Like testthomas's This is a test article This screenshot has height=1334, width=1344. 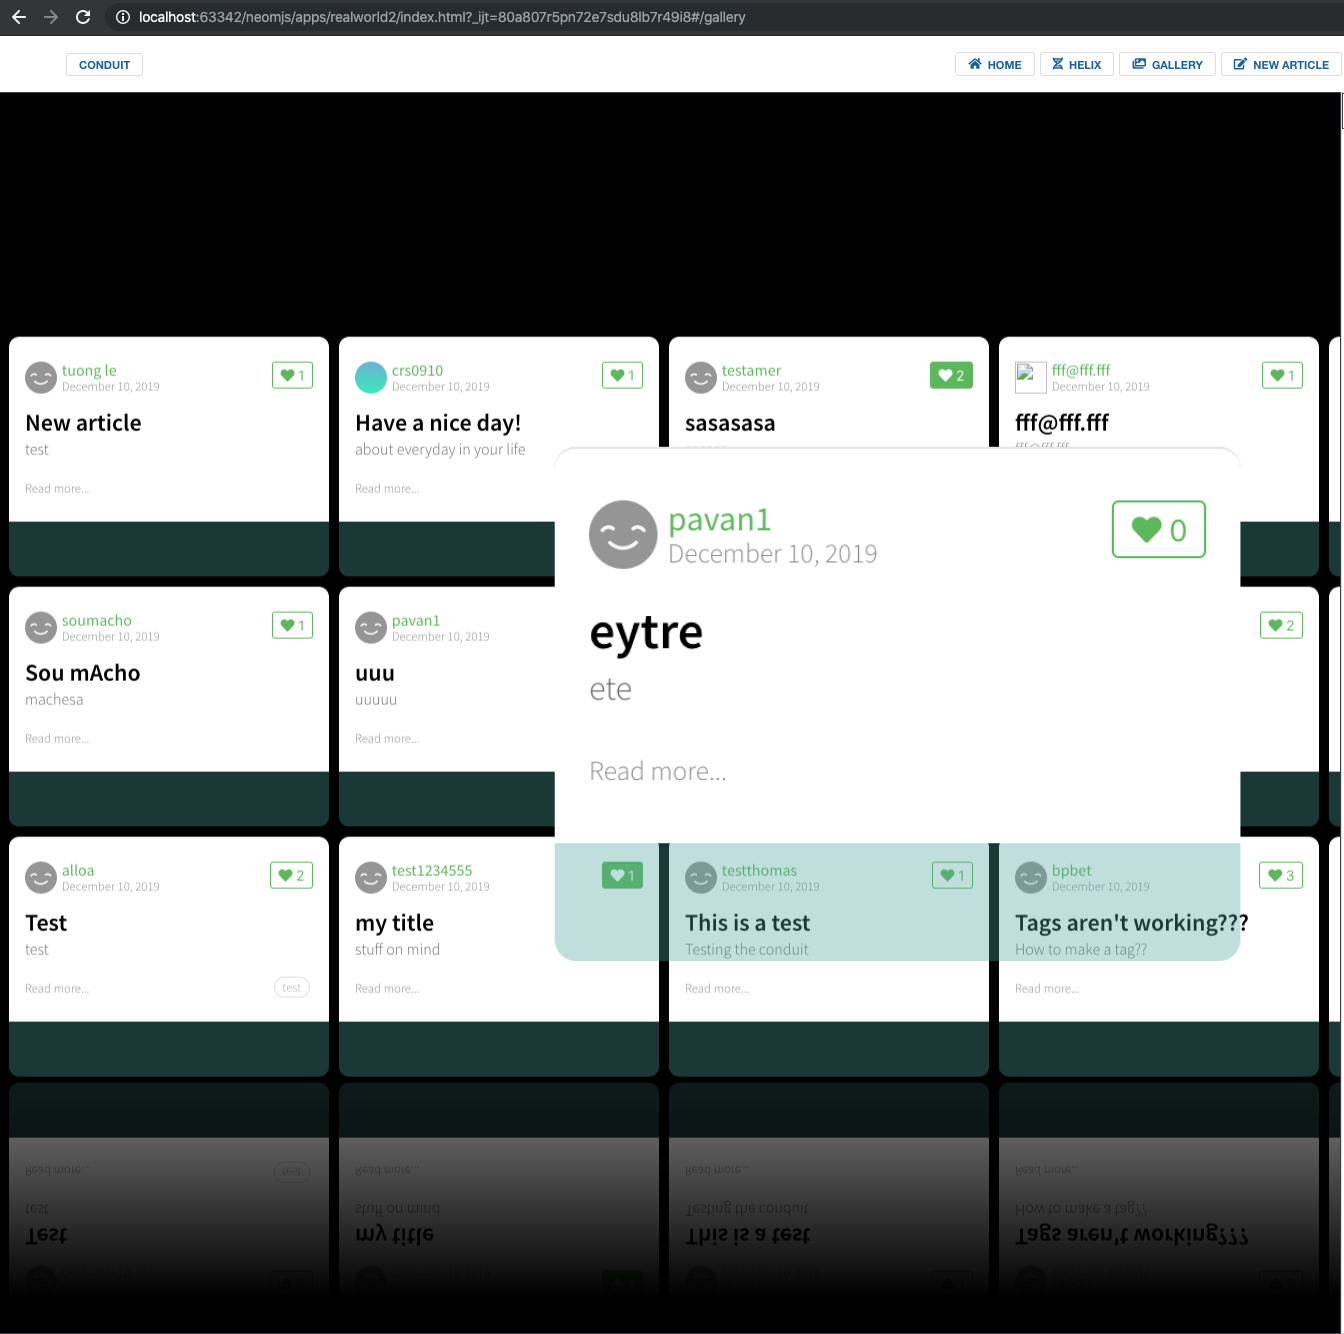tap(952, 875)
